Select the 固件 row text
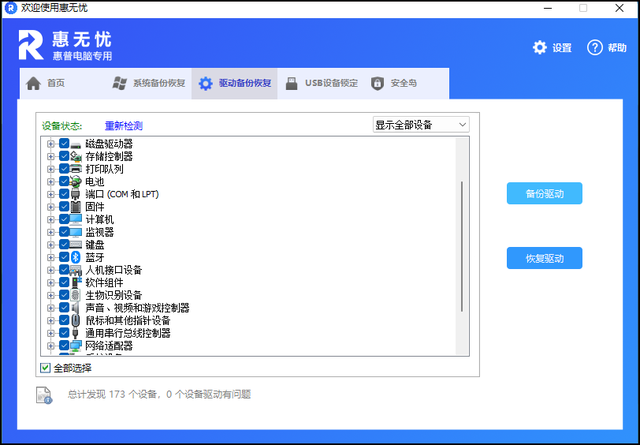640x445 pixels. click(x=95, y=207)
